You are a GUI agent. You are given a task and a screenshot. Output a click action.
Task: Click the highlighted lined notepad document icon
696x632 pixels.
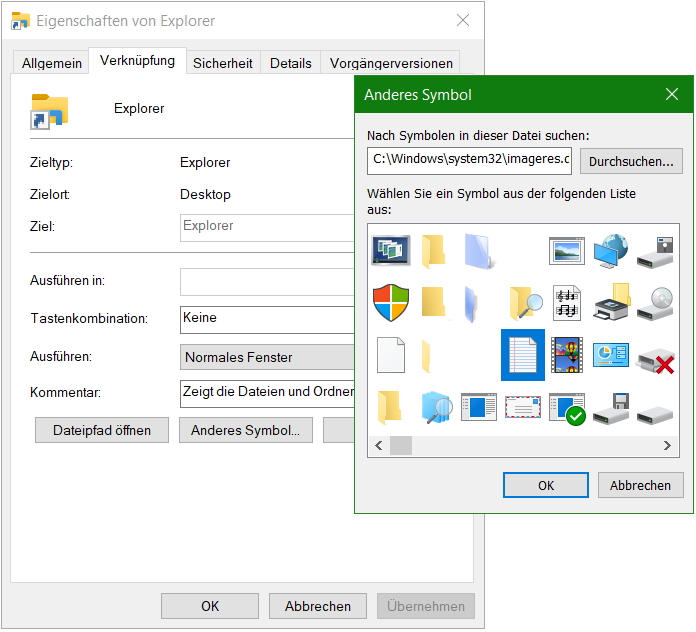(522, 355)
